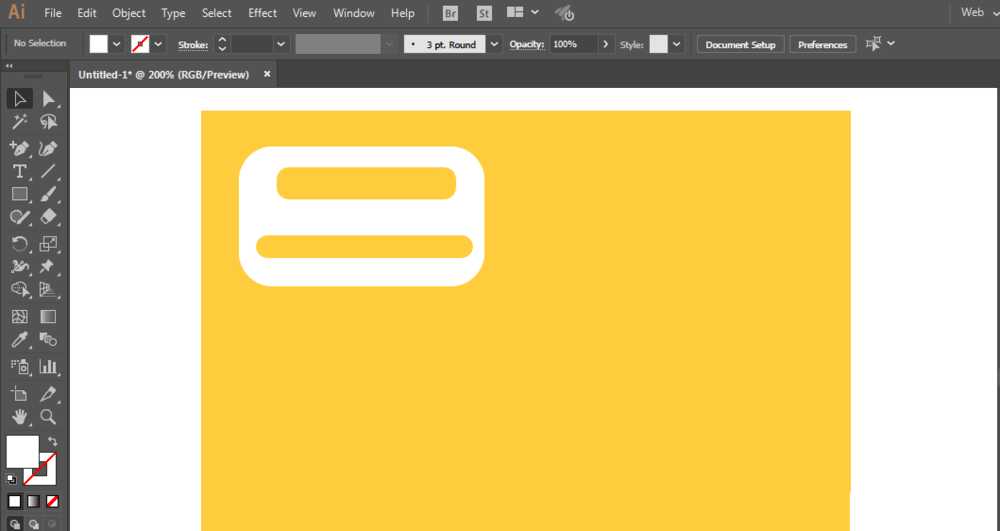Switch paint mode to Gradient
The image size is (1000, 531).
[33, 501]
